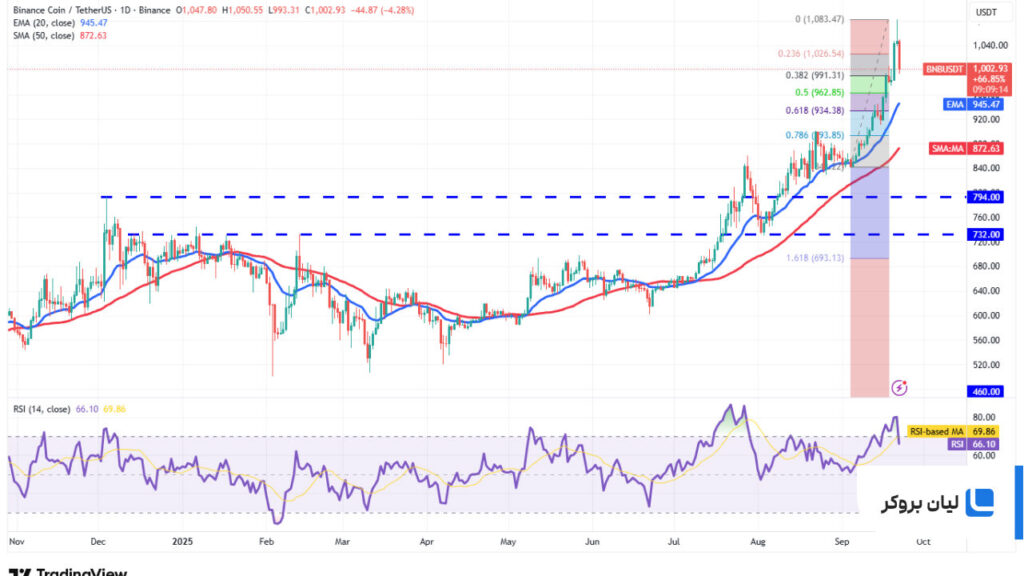Select the 66.10 RSI value on the axis
Image resolution: width=1024 pixels, height=576 pixels.
pos(984,444)
